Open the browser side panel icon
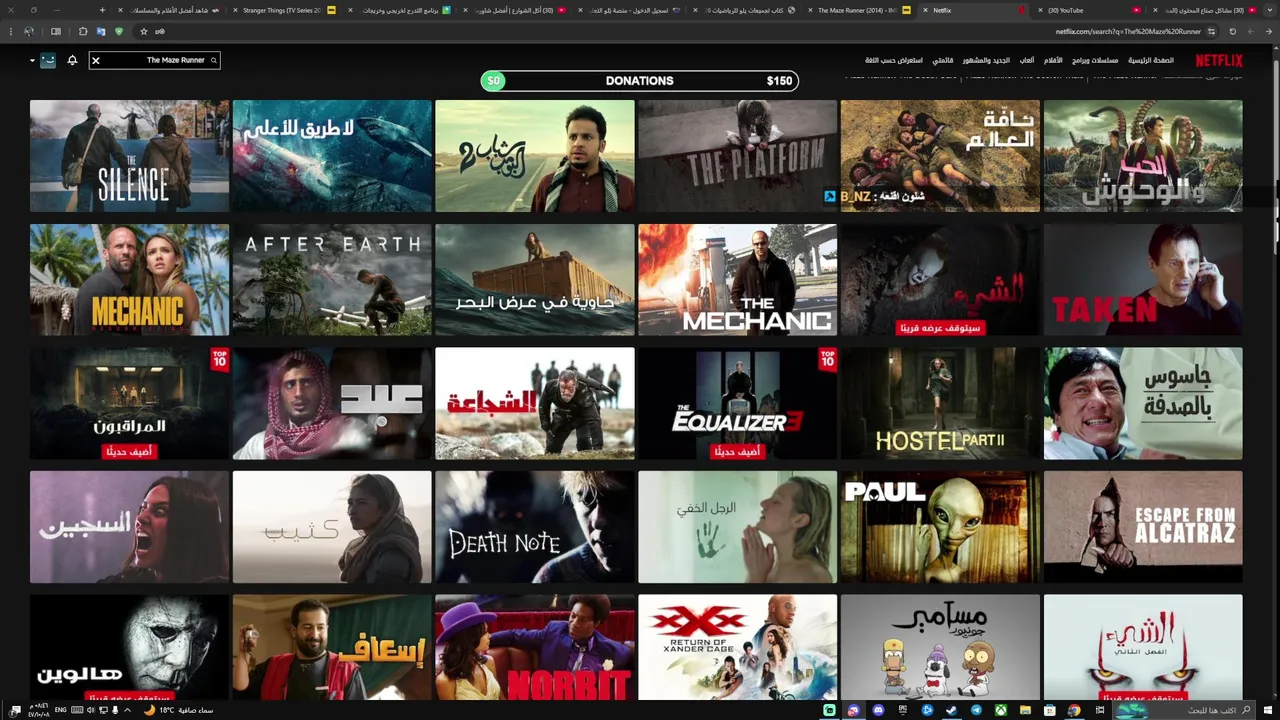 [x=56, y=31]
